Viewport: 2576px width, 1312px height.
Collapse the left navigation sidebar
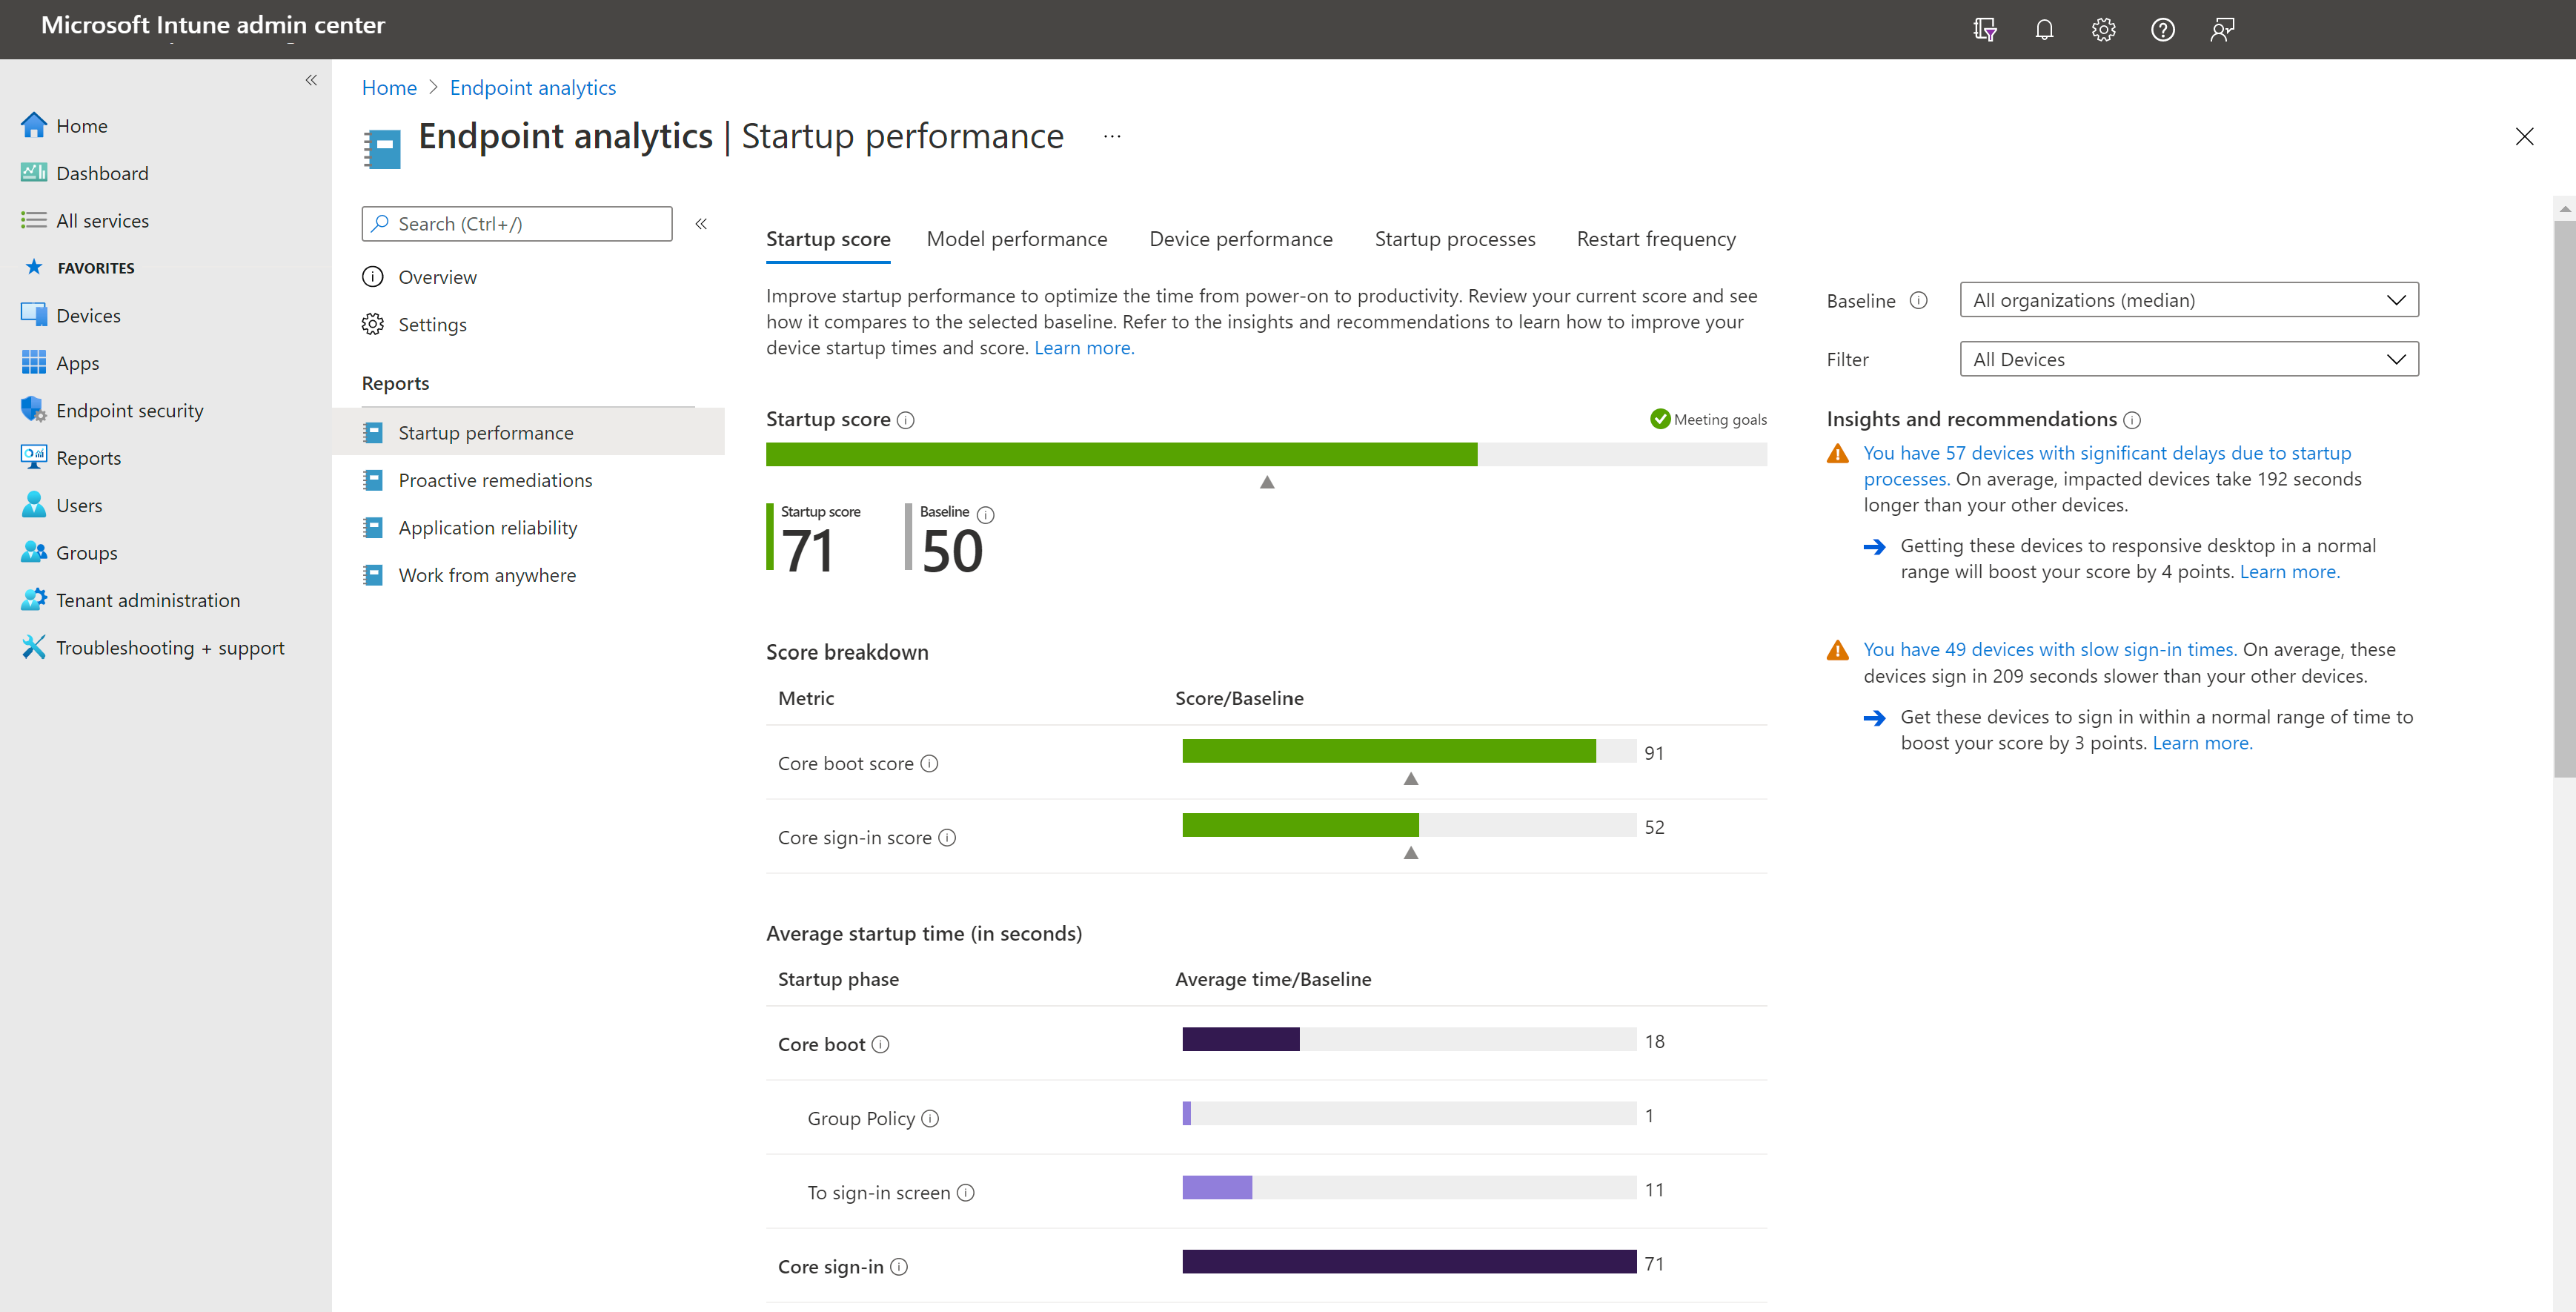pos(311,80)
